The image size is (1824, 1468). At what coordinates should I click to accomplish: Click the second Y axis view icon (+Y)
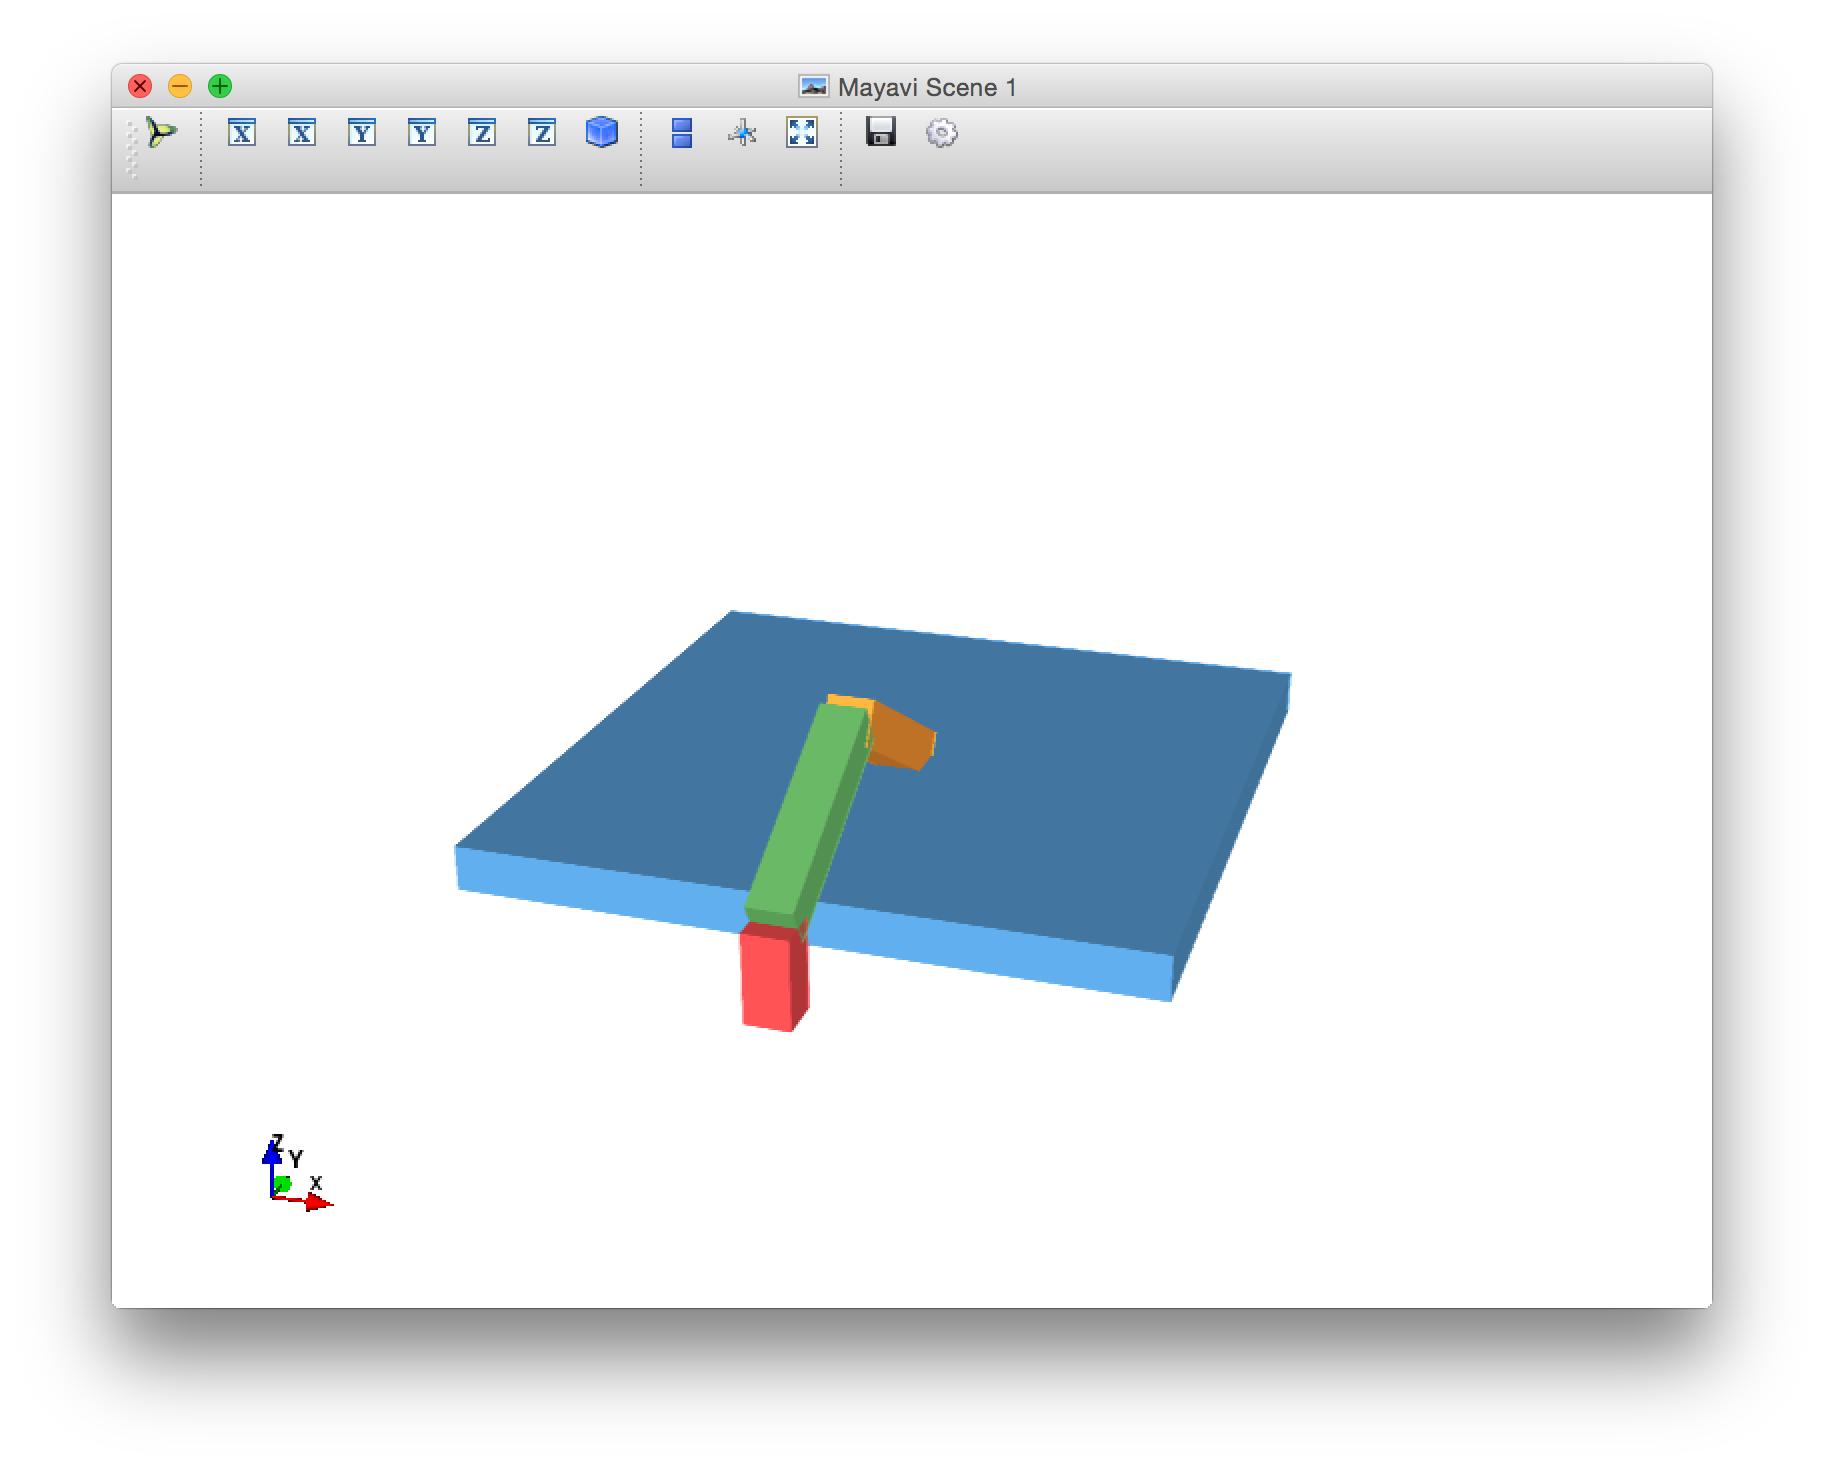pyautogui.click(x=422, y=132)
